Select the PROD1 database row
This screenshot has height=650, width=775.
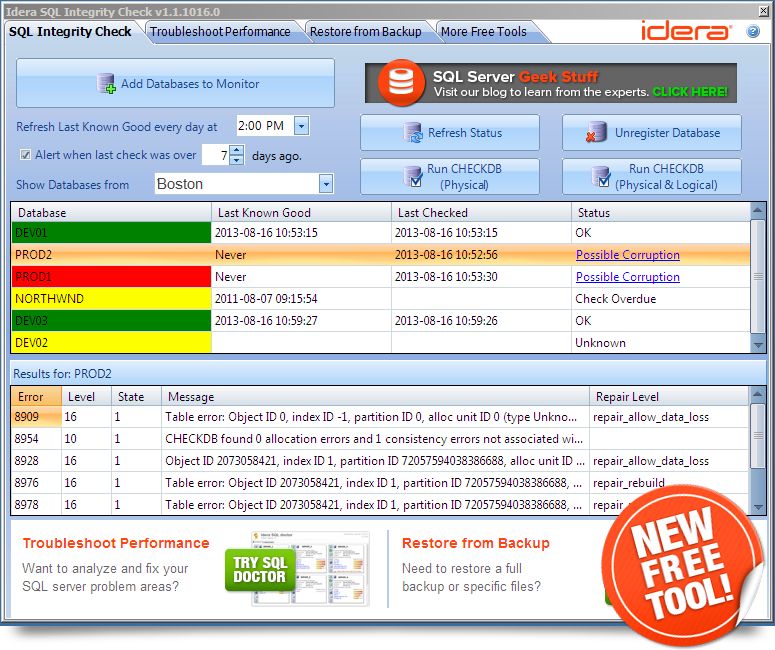tap(381, 277)
